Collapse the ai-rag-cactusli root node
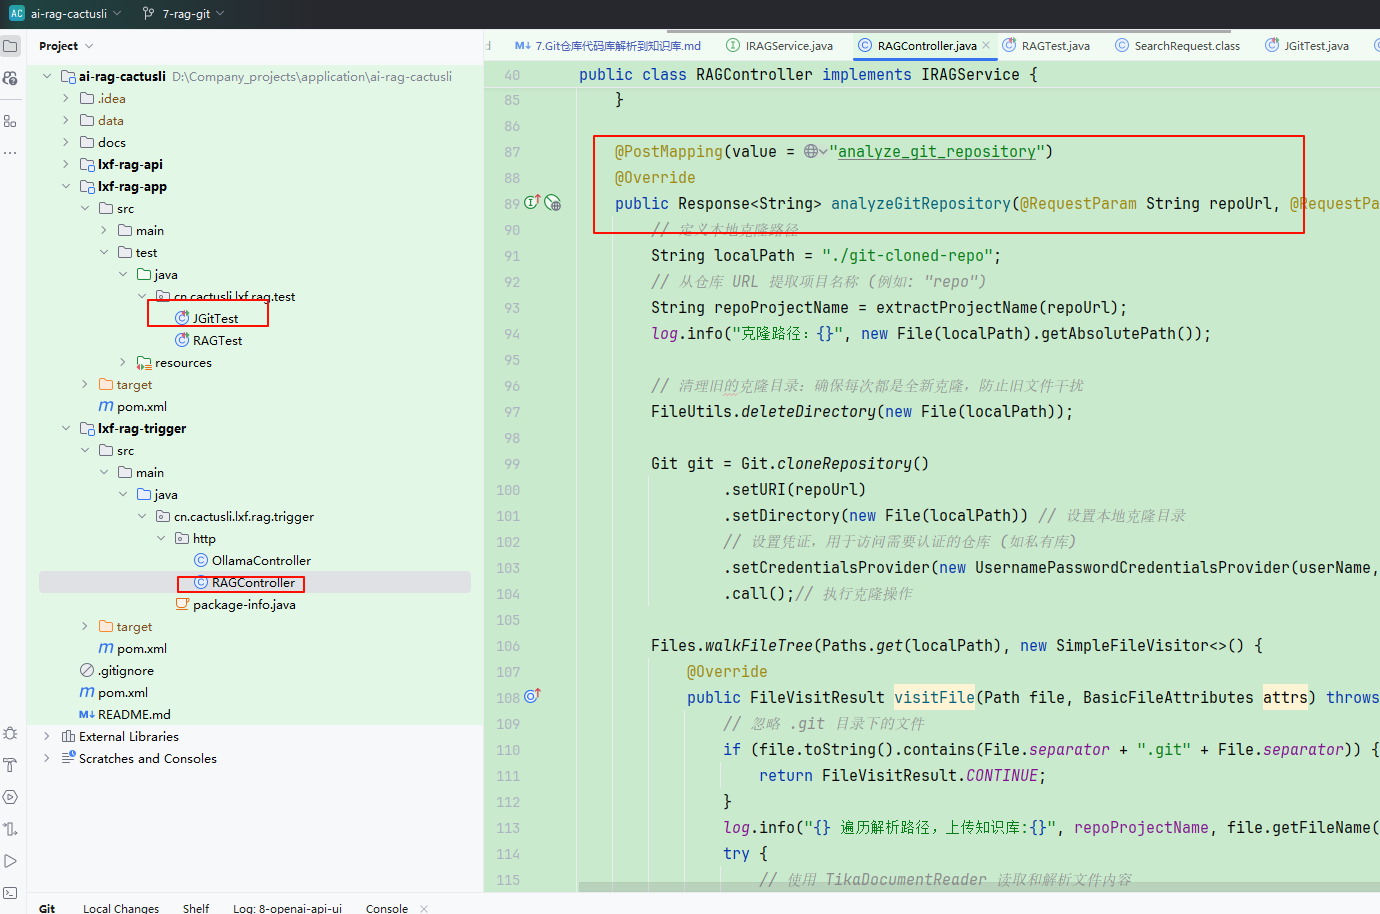 pos(47,76)
